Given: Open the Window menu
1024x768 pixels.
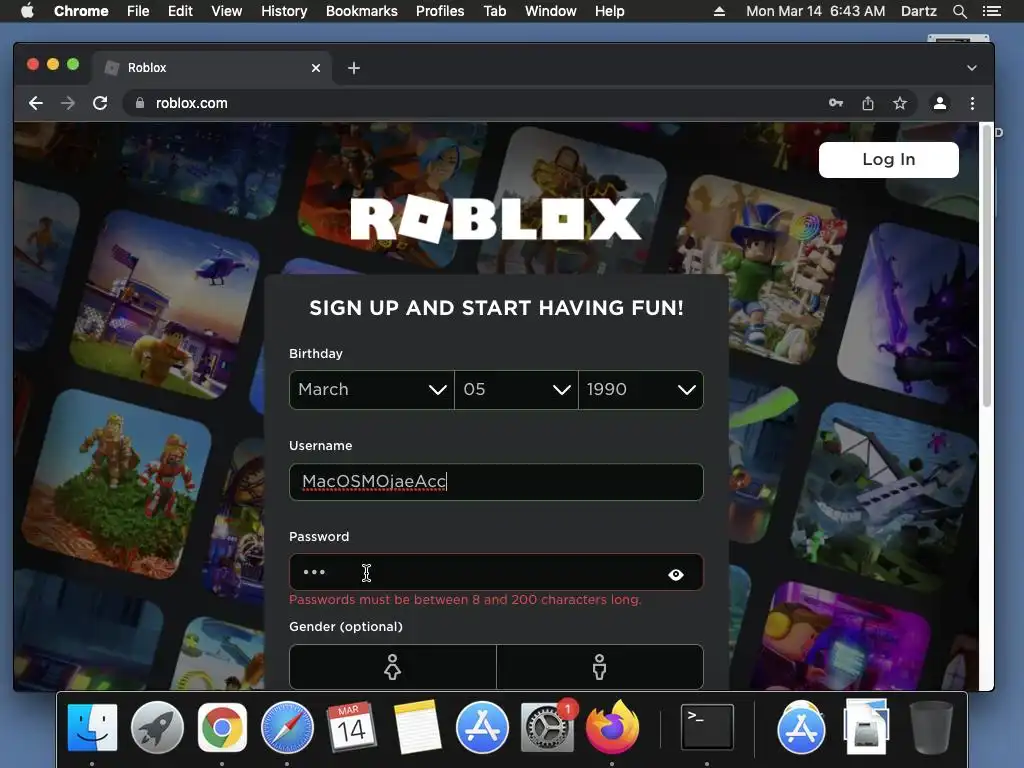Looking at the screenshot, I should [x=551, y=11].
